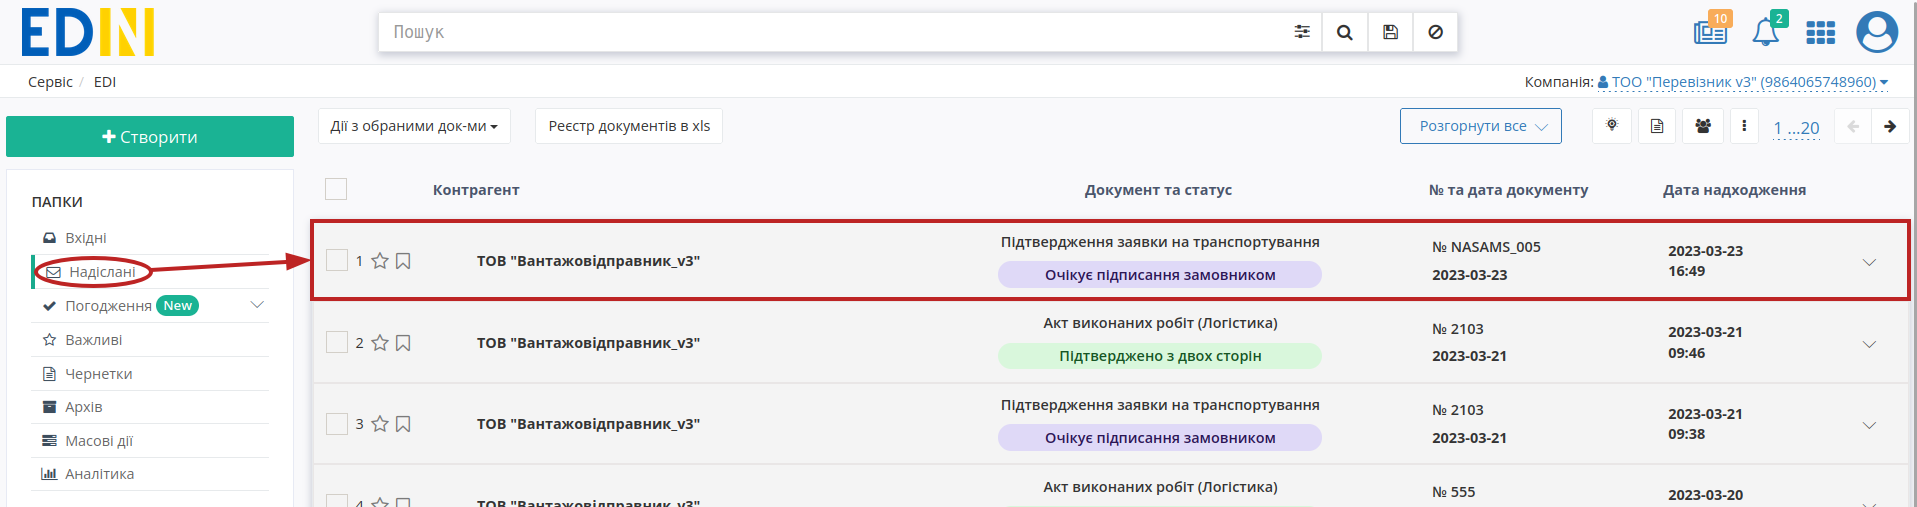The height and width of the screenshot is (507, 1917).
Task: Star document row 1
Action: pyautogui.click(x=380, y=261)
